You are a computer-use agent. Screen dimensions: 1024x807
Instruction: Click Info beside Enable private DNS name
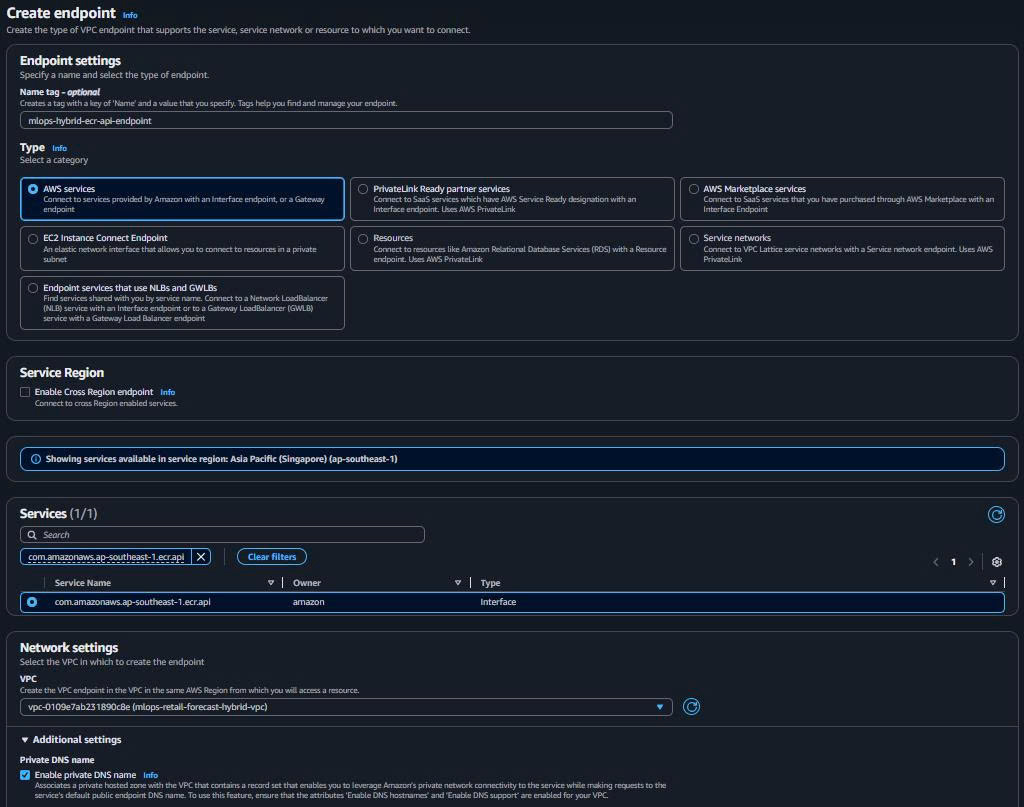click(x=150, y=774)
